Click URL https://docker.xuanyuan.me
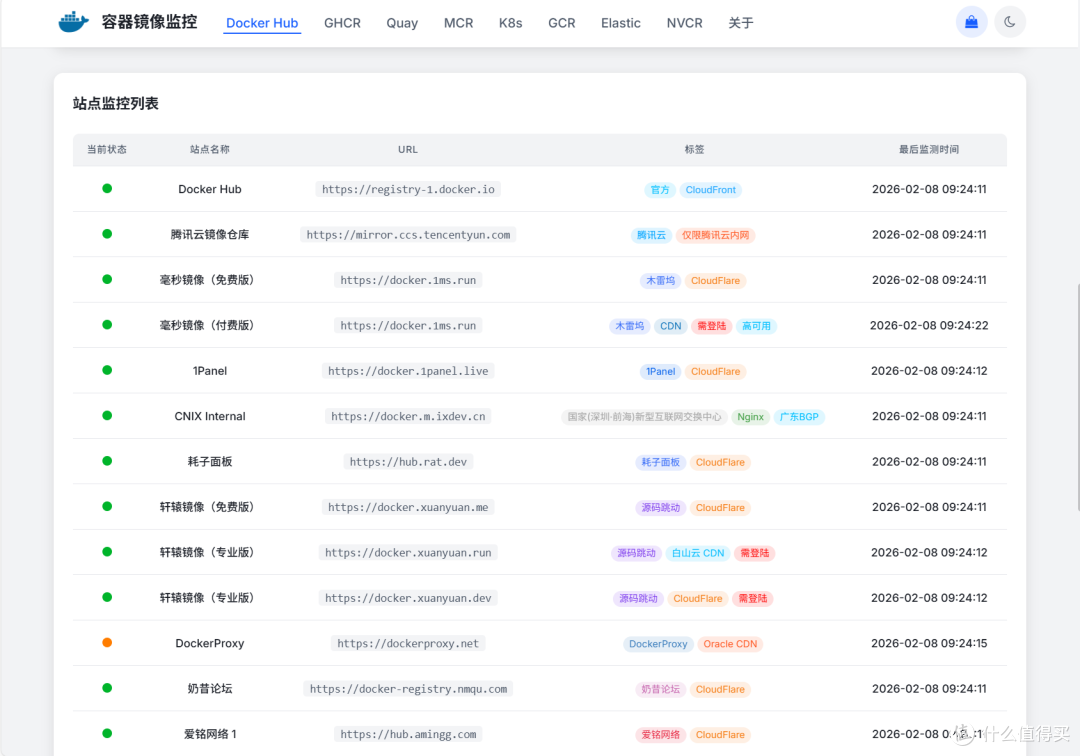Image resolution: width=1080 pixels, height=756 pixels. (408, 507)
